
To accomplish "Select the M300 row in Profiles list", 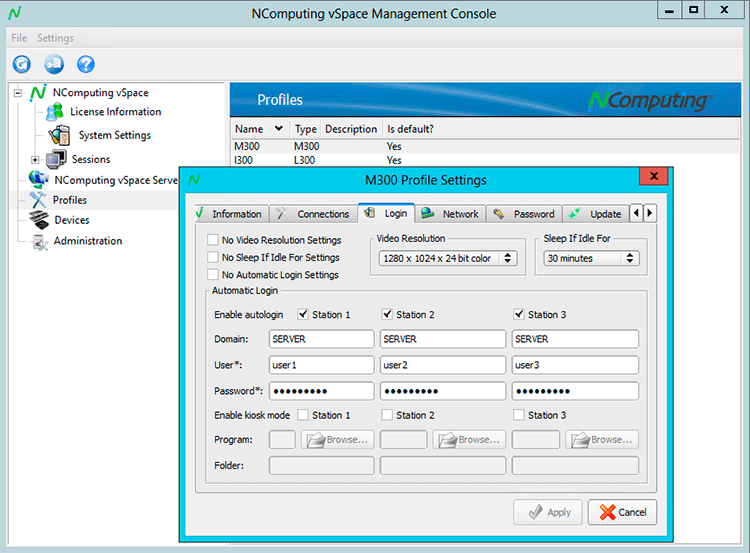I will point(485,146).
